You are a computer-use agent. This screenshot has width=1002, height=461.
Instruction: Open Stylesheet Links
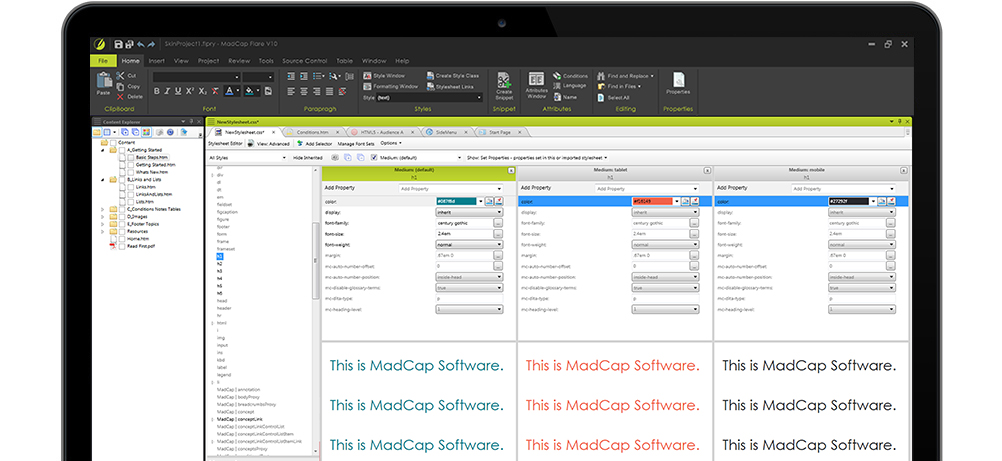[450, 86]
